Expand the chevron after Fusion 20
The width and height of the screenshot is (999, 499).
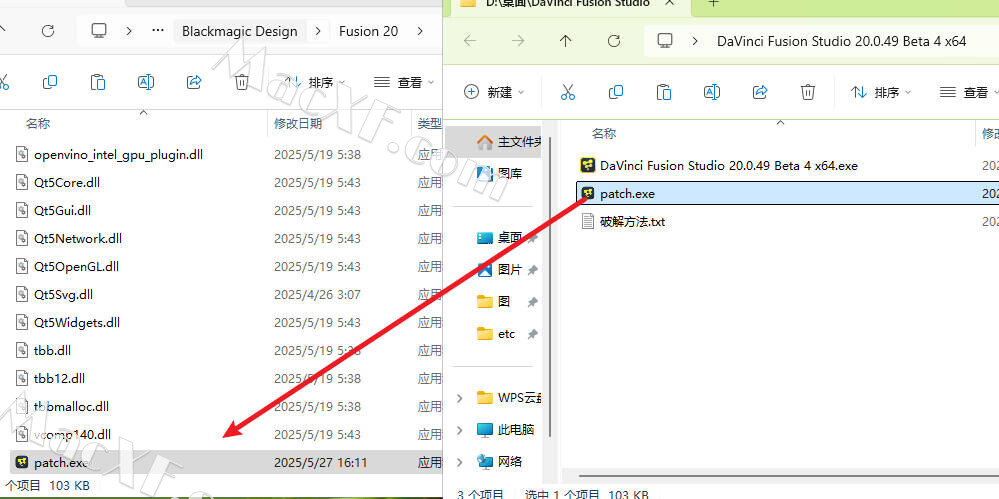(420, 31)
